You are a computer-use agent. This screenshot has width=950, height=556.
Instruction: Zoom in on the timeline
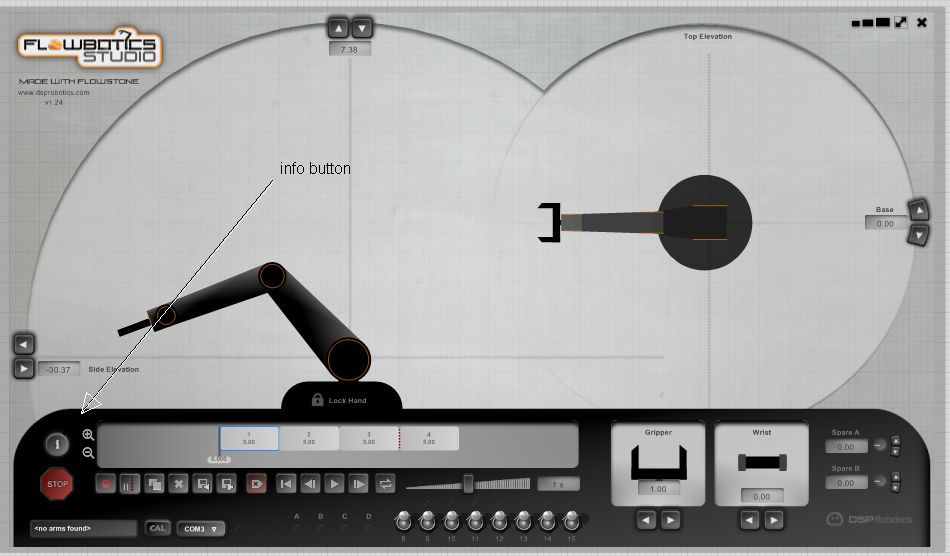[x=88, y=435]
